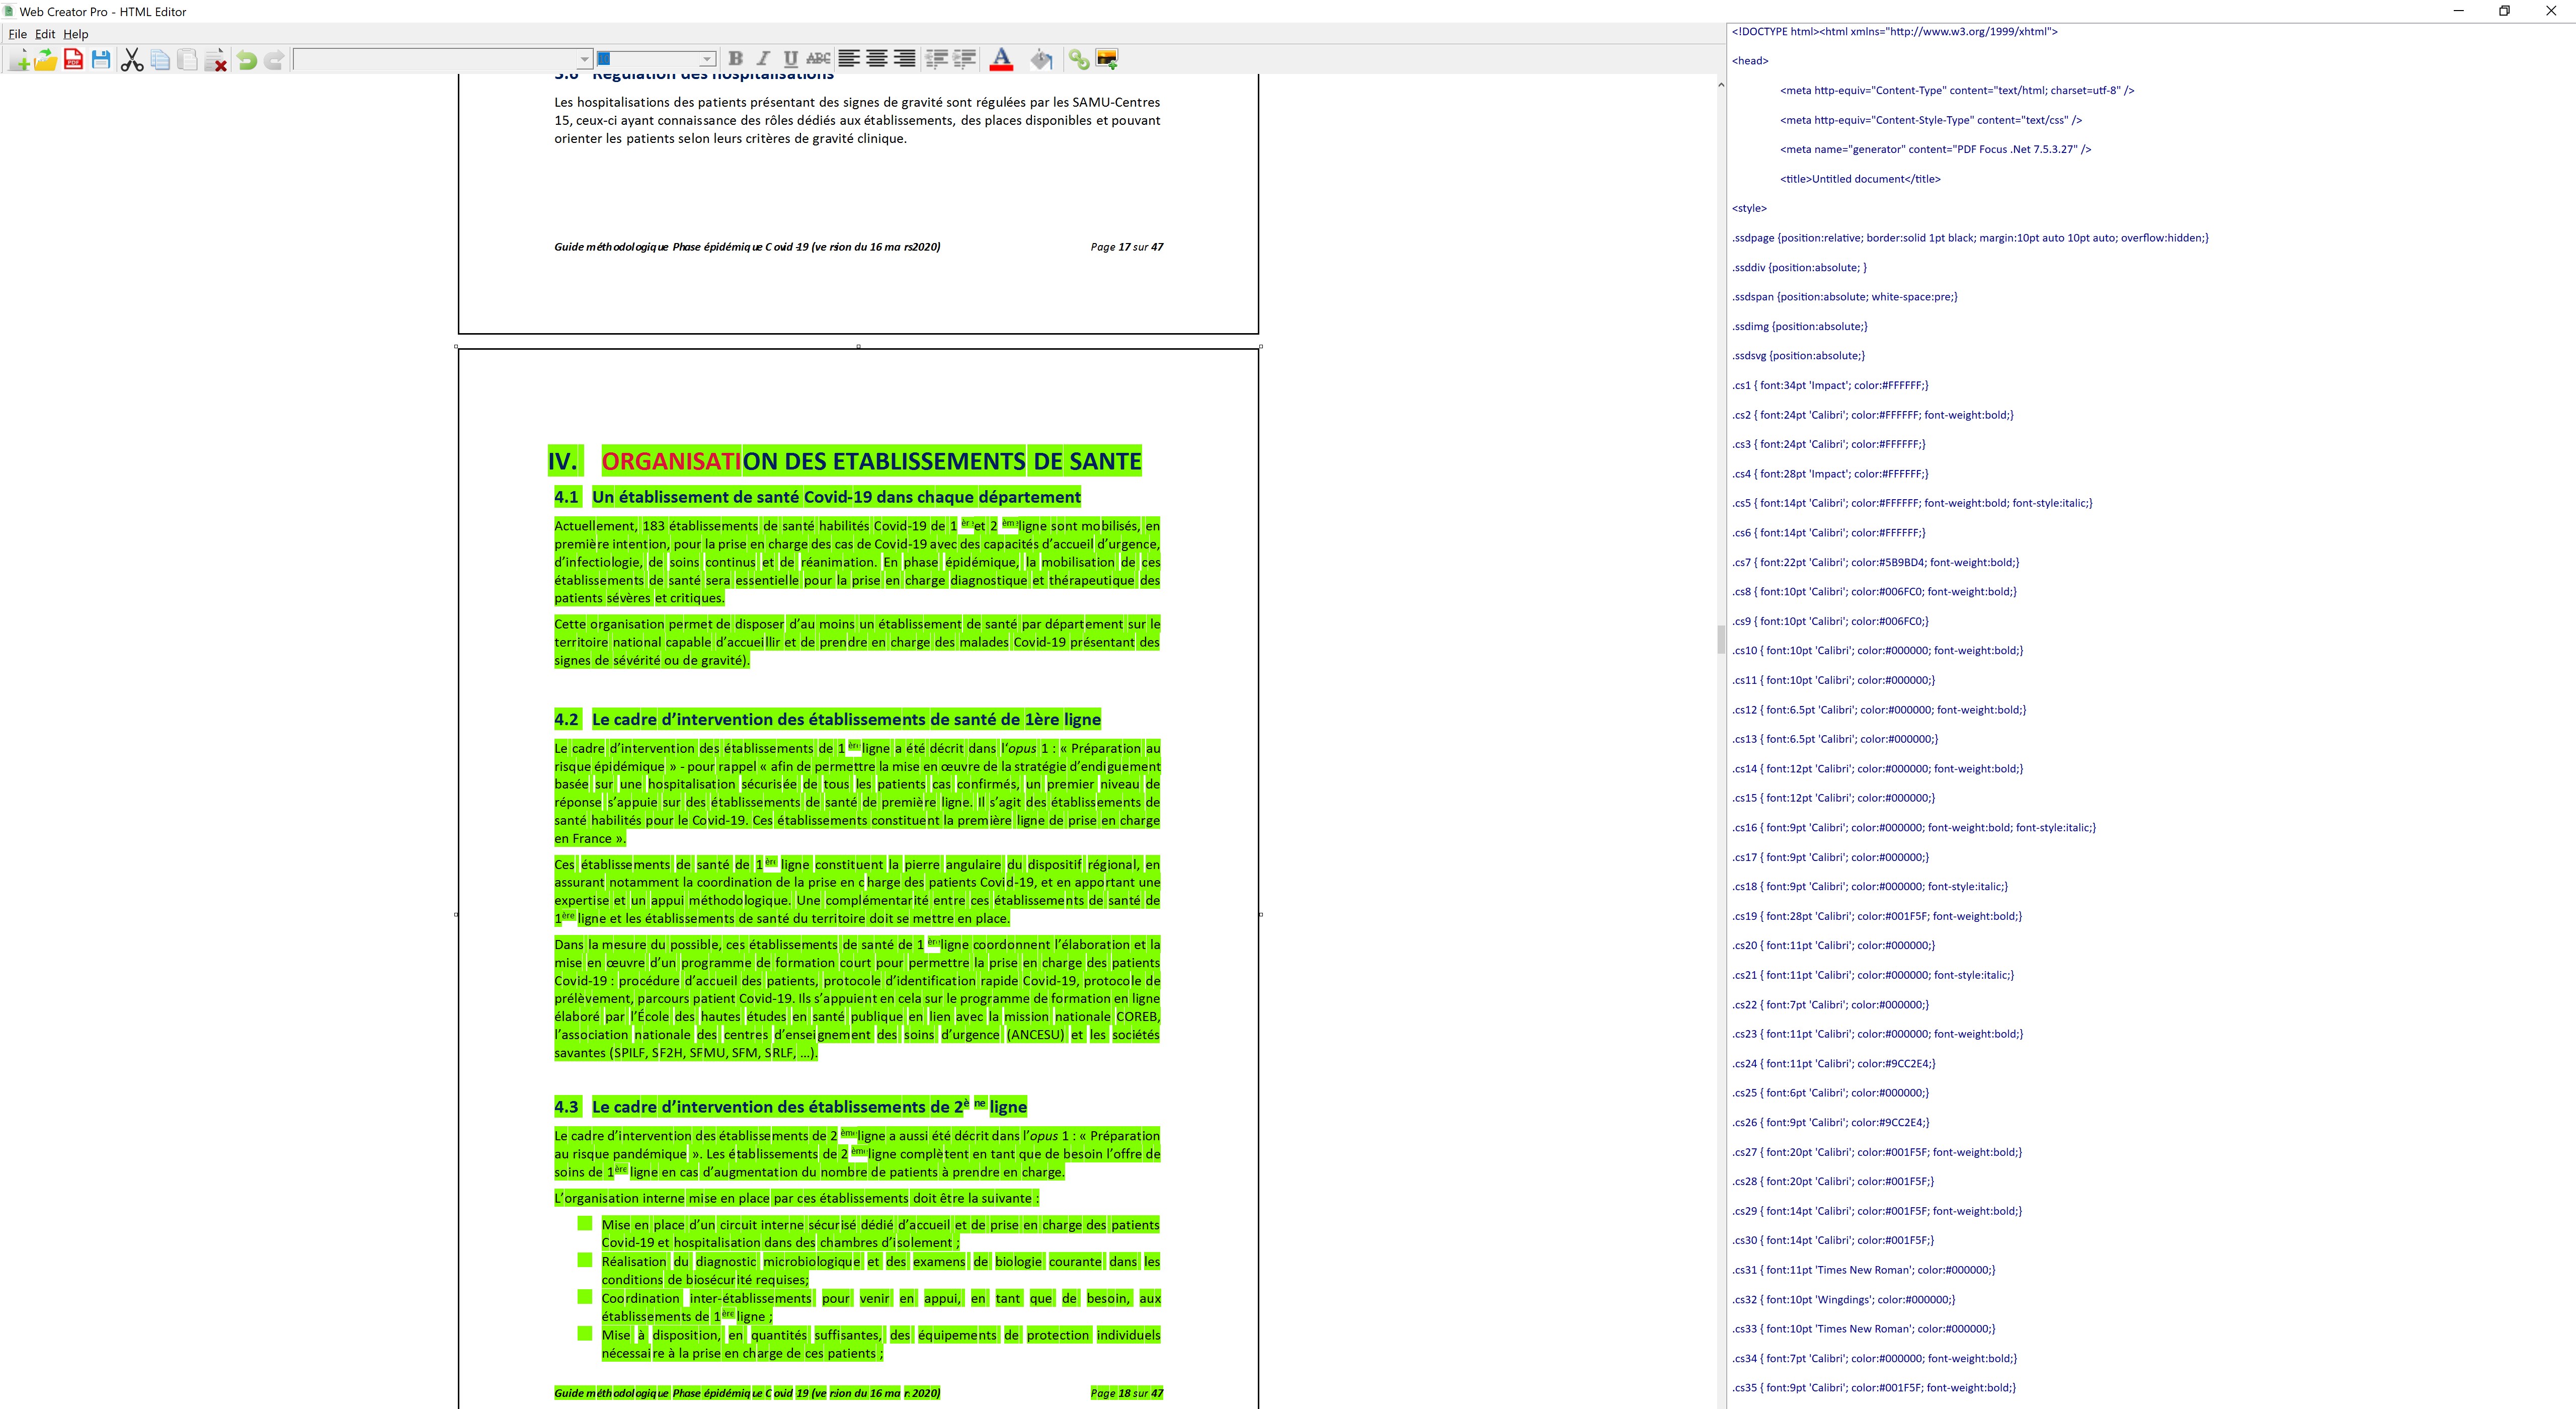Viewport: 2576px width, 1409px height.
Task: Toggle Bold formatting
Action: [x=736, y=59]
